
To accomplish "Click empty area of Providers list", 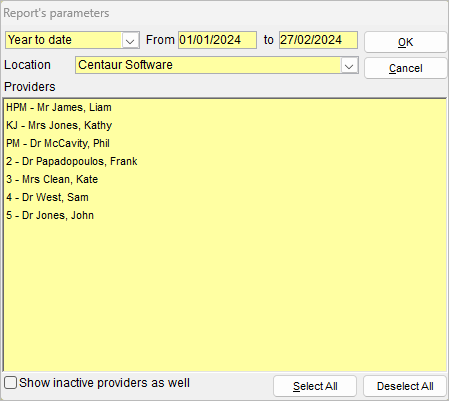I will click(x=225, y=293).
